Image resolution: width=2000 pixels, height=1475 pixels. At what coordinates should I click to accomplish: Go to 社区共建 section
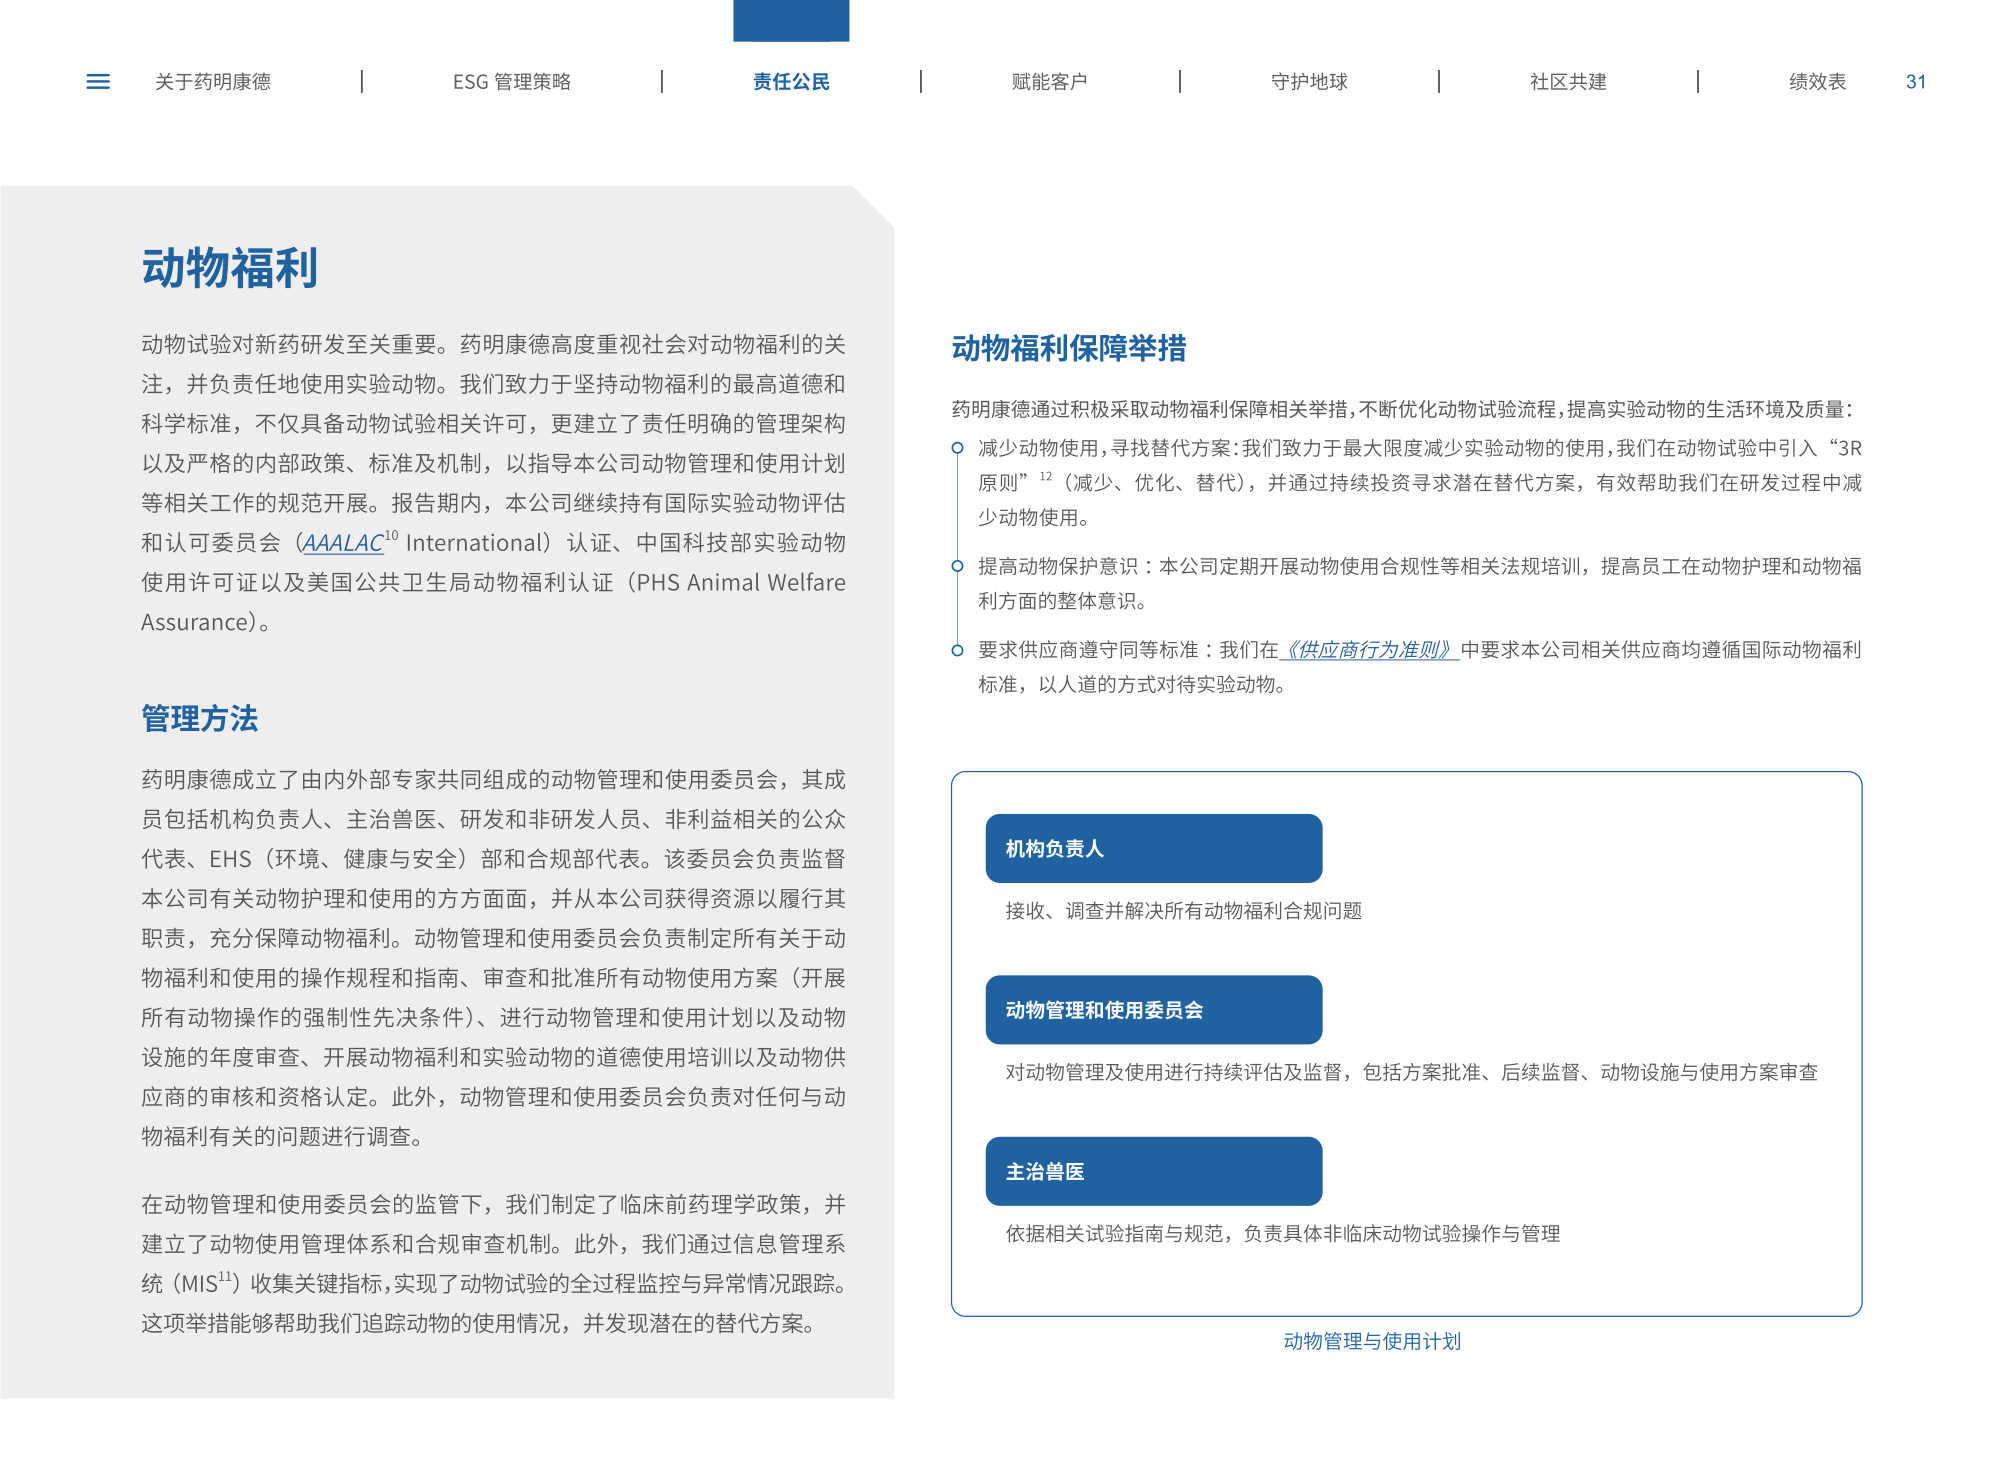(1568, 82)
